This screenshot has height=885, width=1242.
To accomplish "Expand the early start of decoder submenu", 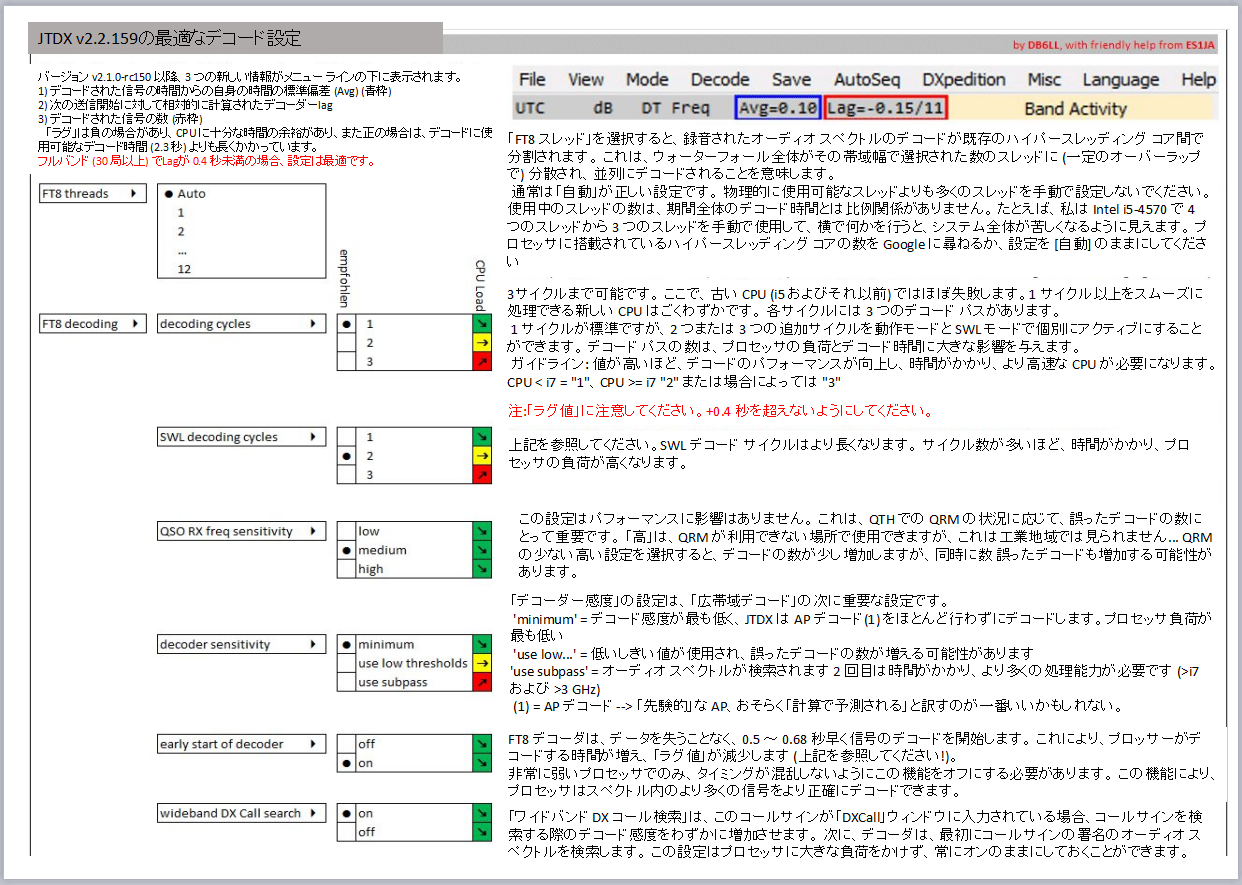I will click(241, 744).
